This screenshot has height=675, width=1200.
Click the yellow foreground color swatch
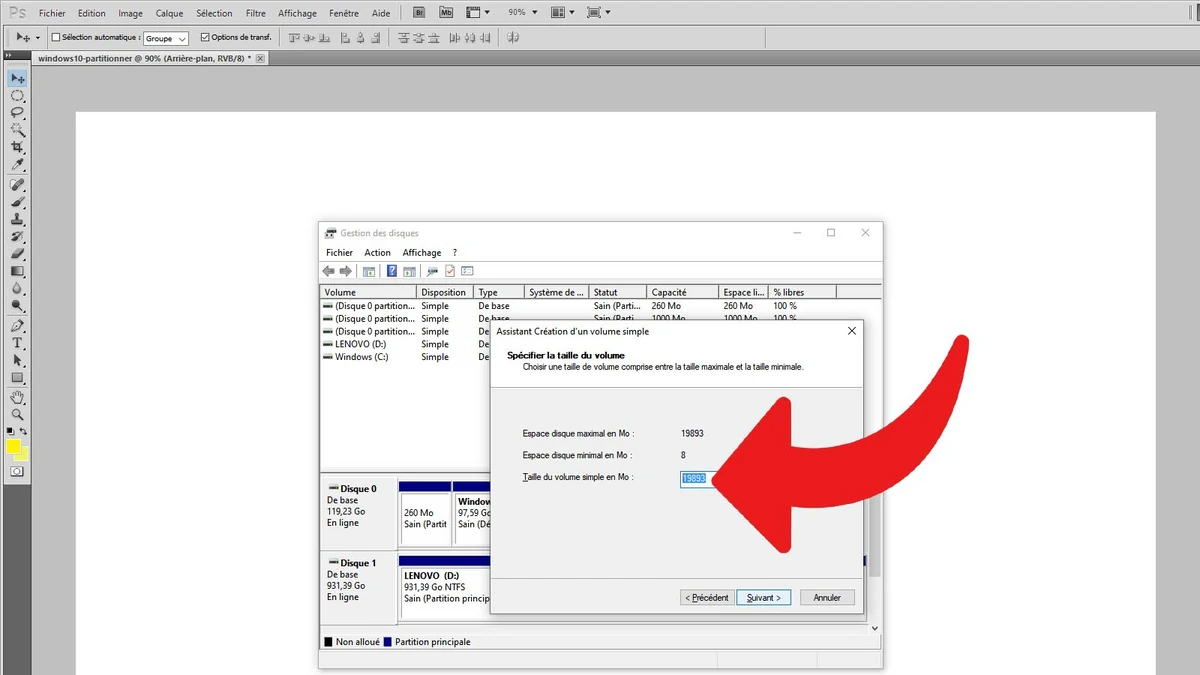tap(13, 446)
